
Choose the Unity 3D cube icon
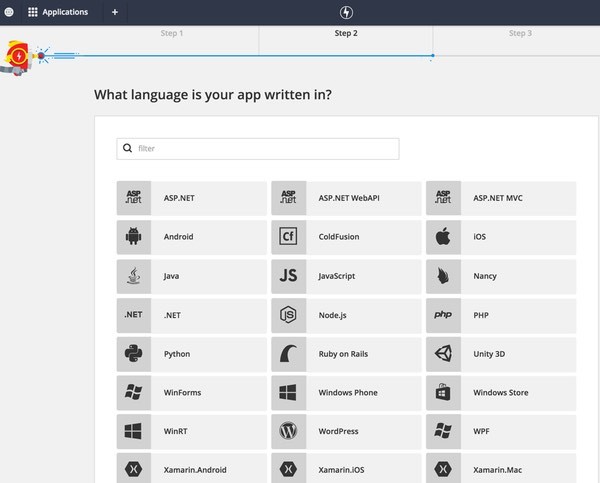coord(443,353)
